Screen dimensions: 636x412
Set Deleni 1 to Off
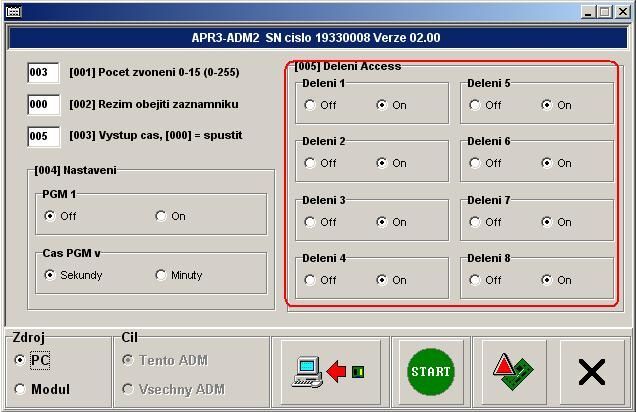click(x=310, y=105)
